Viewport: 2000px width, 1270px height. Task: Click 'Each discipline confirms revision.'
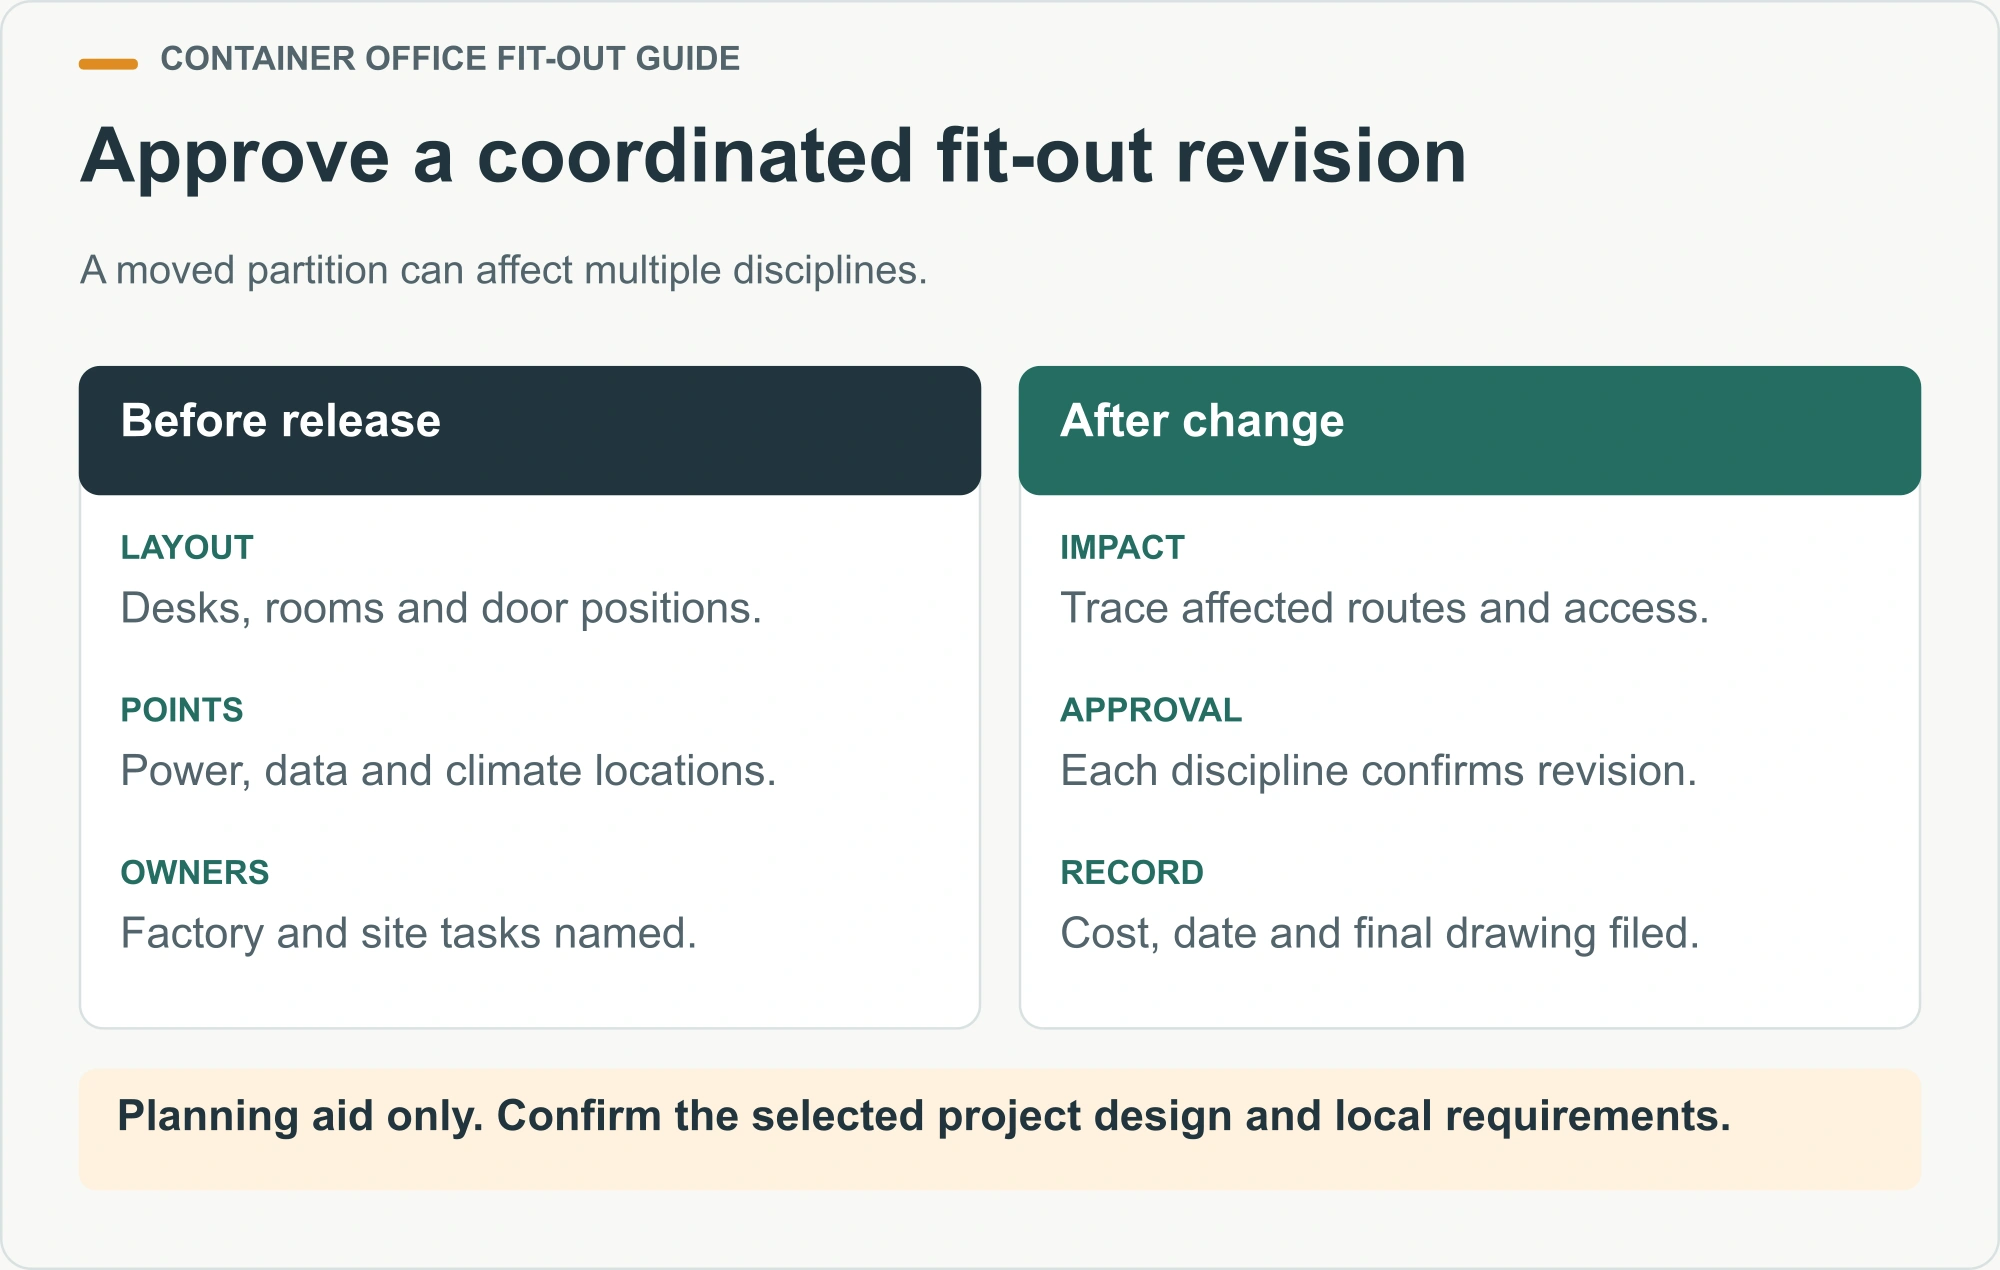click(x=1379, y=771)
